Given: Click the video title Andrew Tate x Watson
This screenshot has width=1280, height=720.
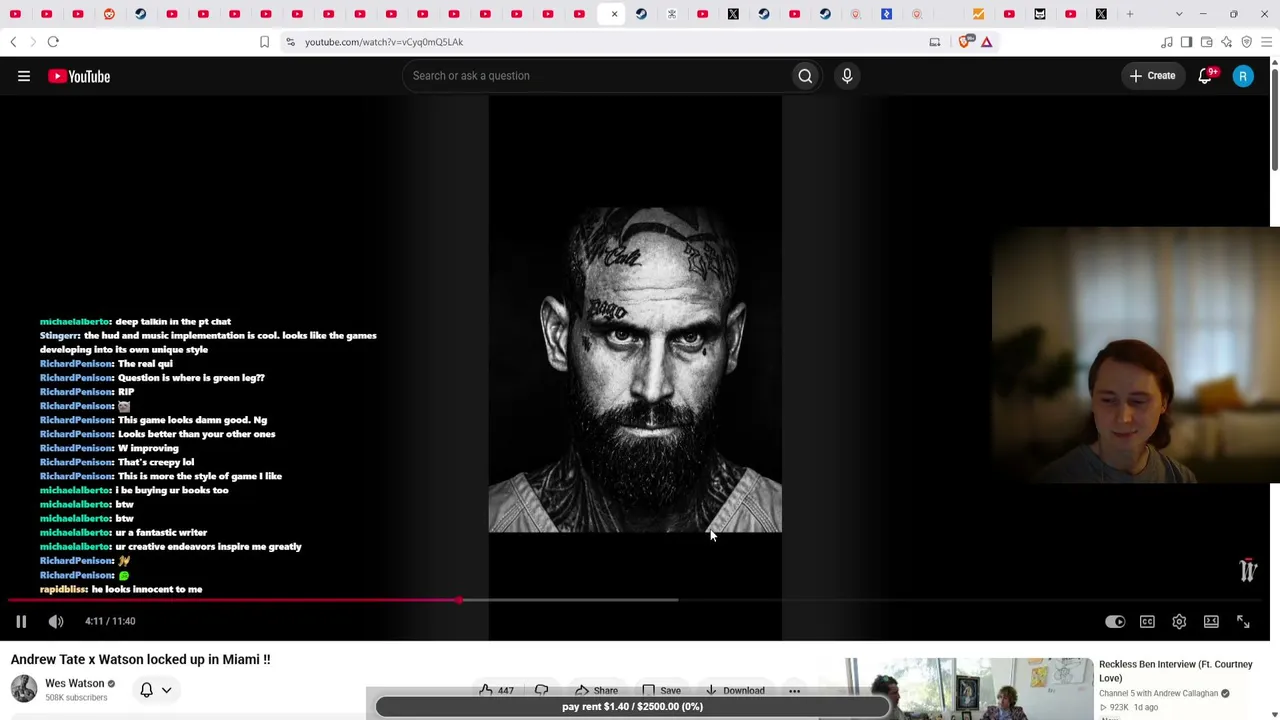Looking at the screenshot, I should click(x=141, y=659).
